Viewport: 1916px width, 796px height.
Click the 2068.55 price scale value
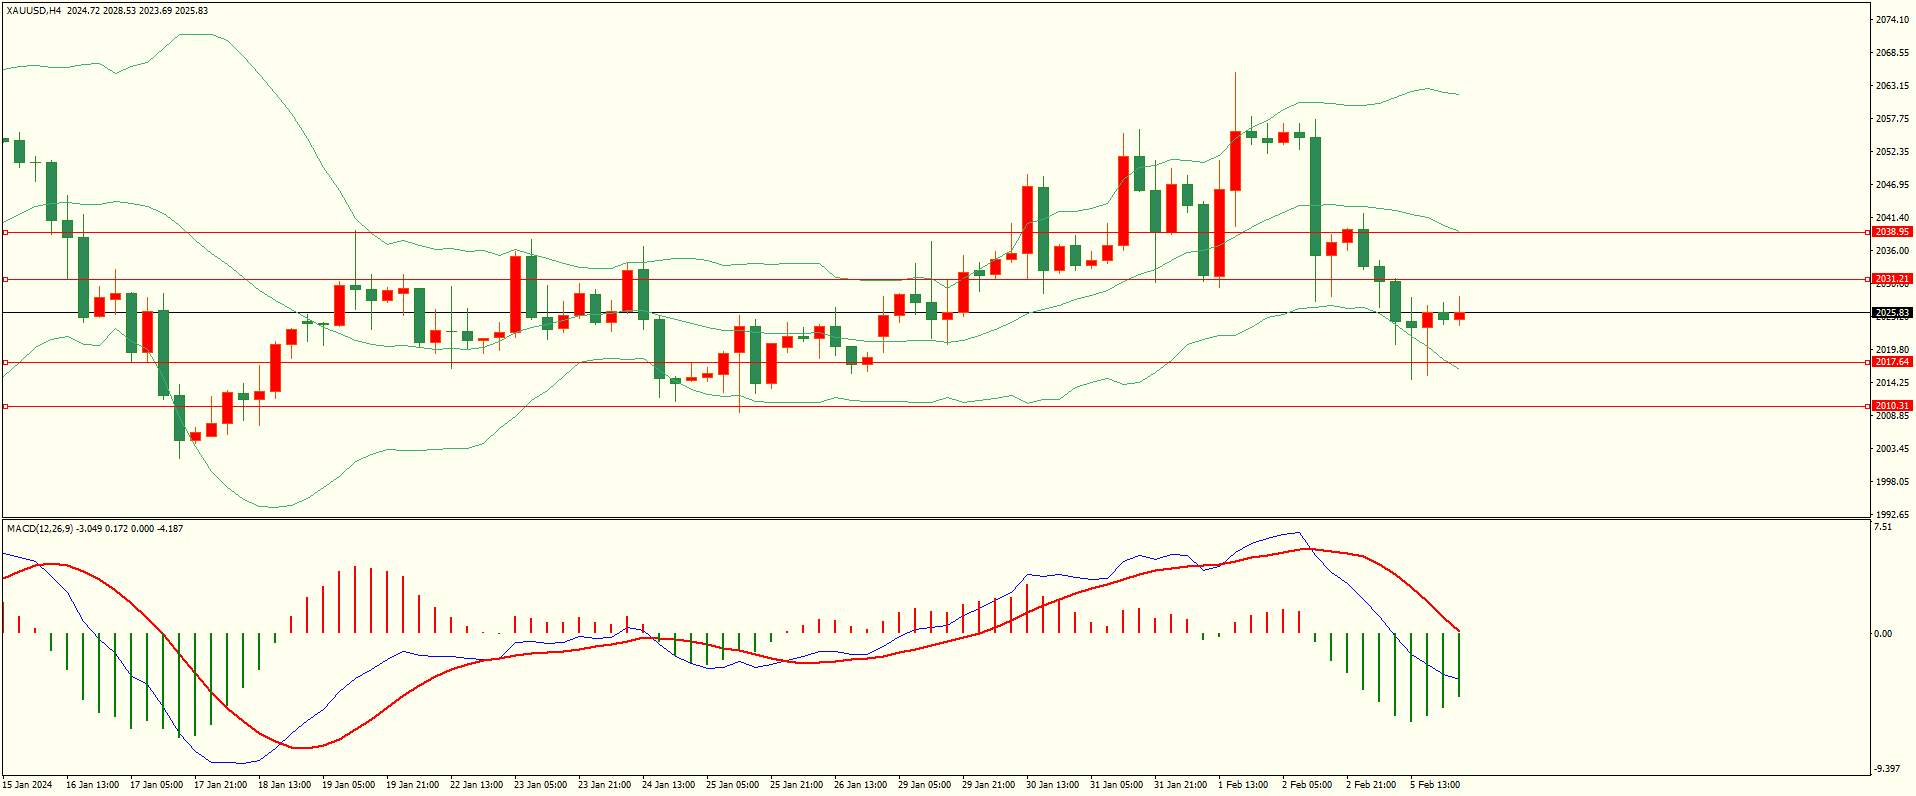pos(1893,53)
